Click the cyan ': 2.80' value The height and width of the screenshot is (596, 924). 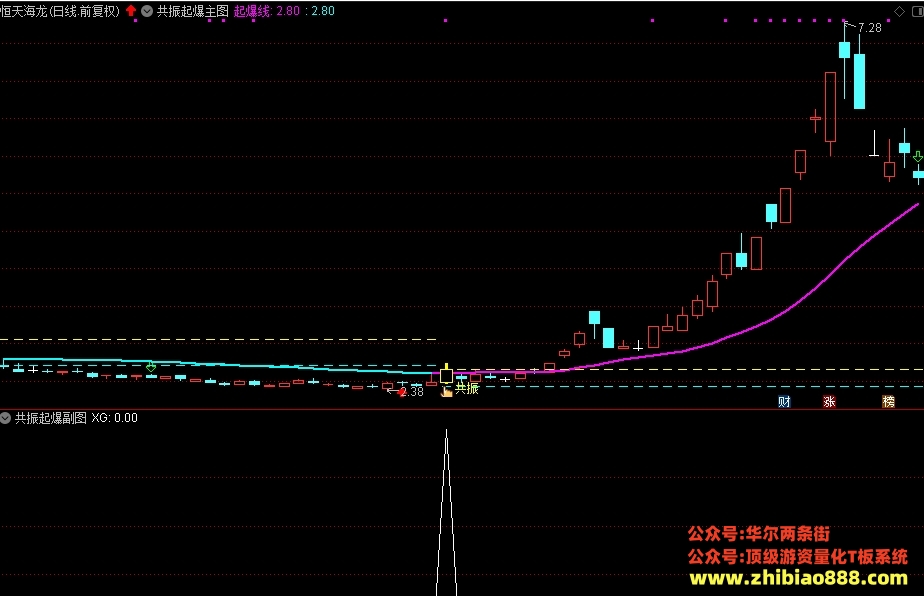pos(320,11)
